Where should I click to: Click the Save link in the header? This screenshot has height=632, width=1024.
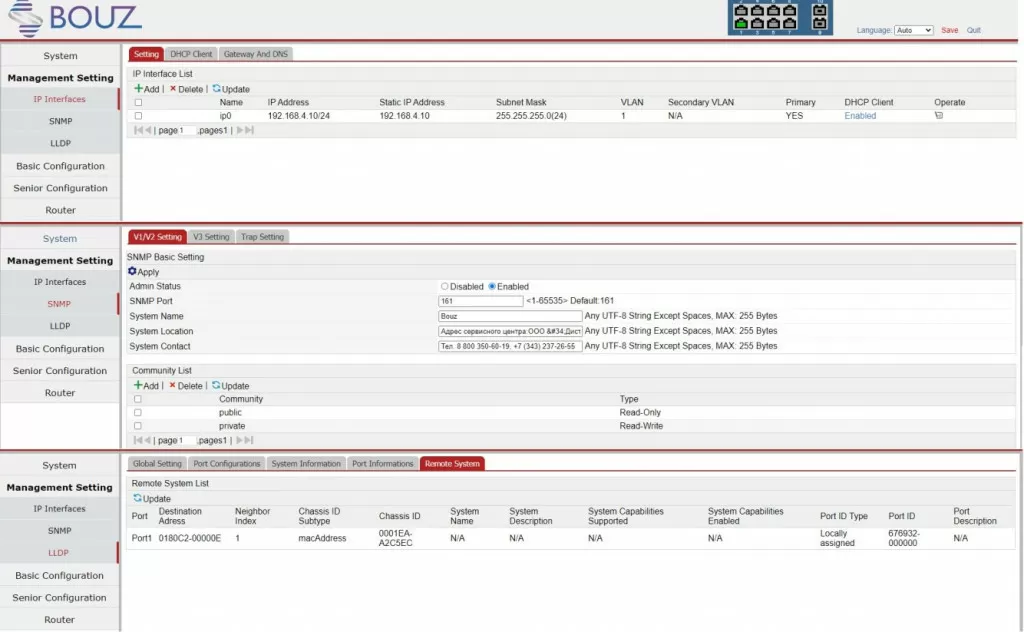pyautogui.click(x=950, y=30)
